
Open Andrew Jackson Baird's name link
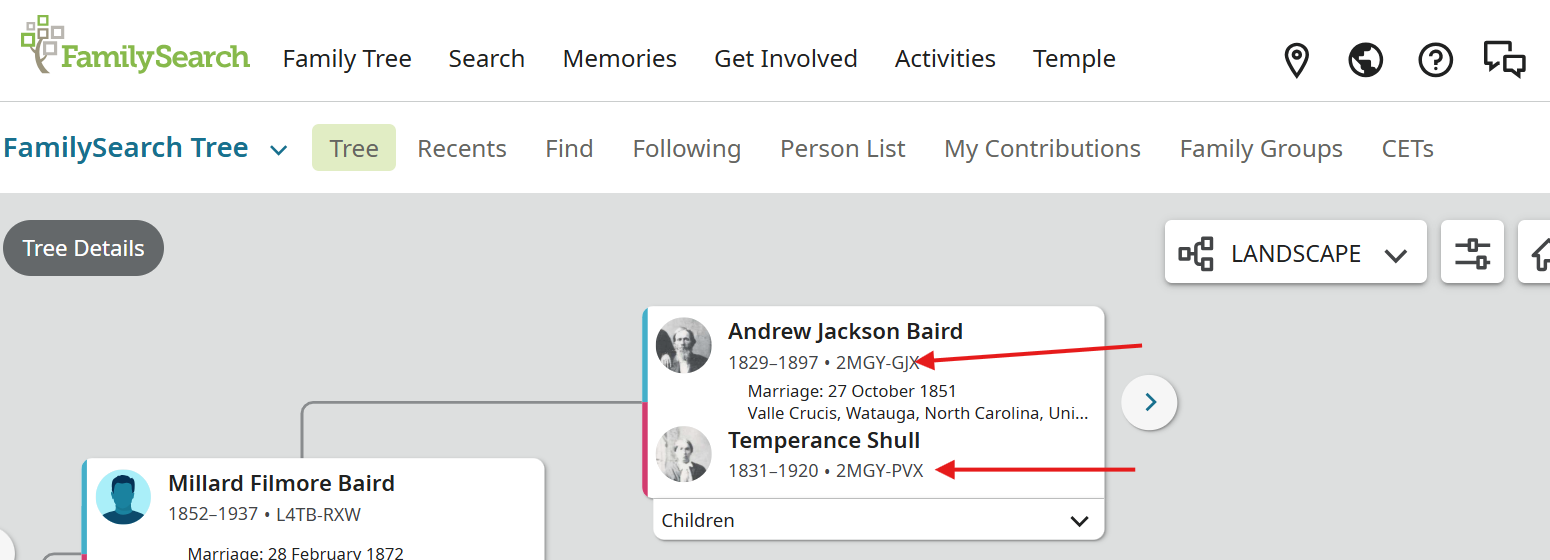[x=845, y=331]
